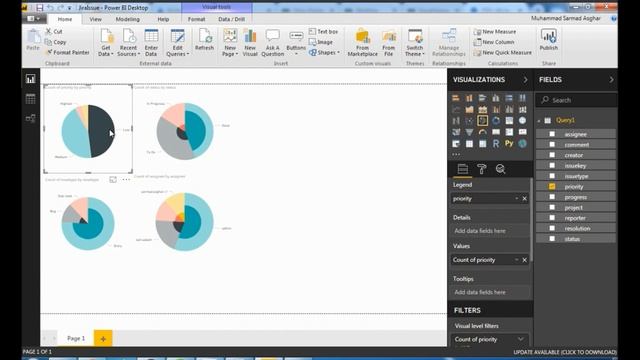Click New Quick Measure

pos(502,53)
